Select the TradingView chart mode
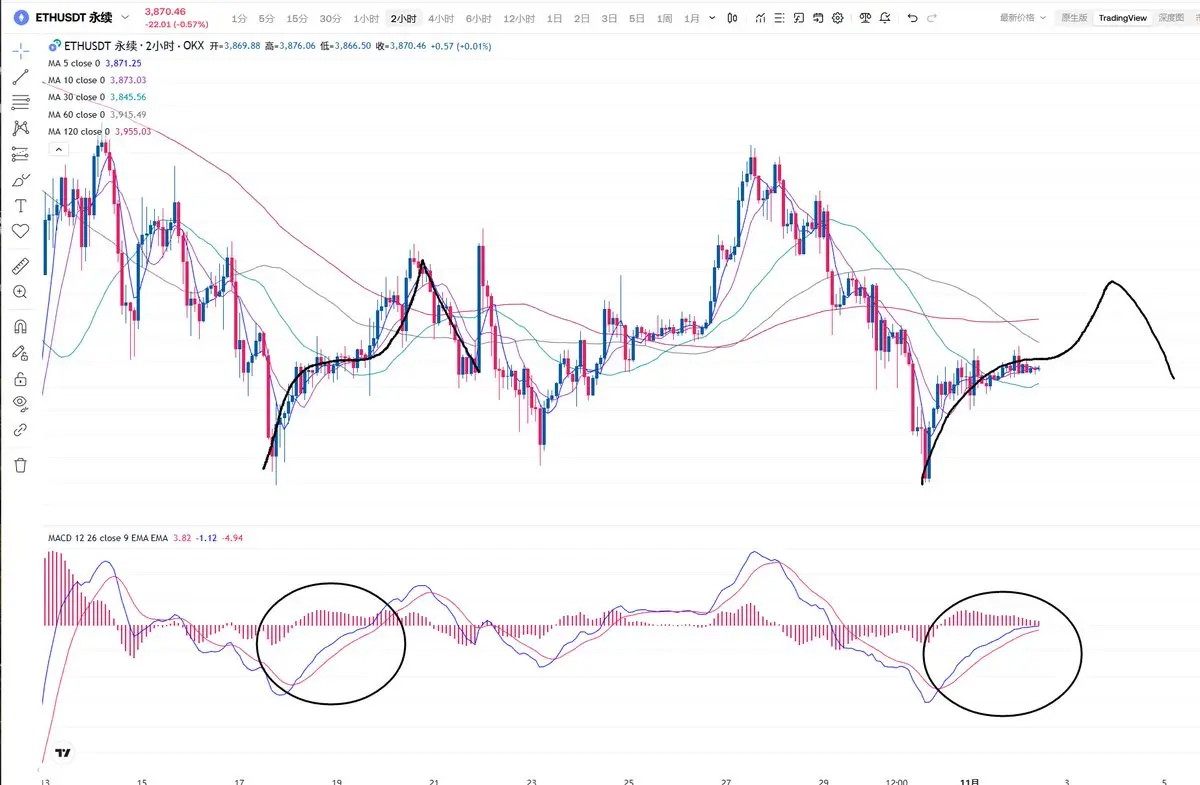The height and width of the screenshot is (785, 1200). coord(1122,18)
